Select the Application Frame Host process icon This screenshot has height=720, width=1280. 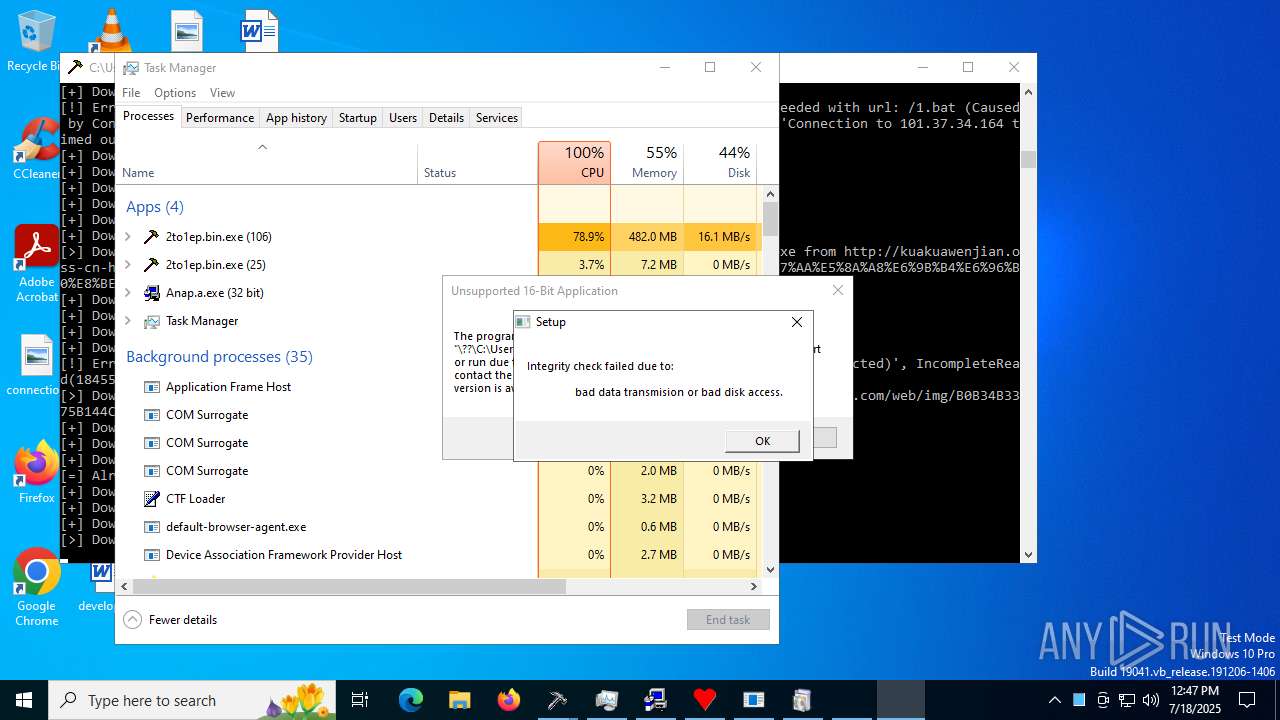(152, 387)
